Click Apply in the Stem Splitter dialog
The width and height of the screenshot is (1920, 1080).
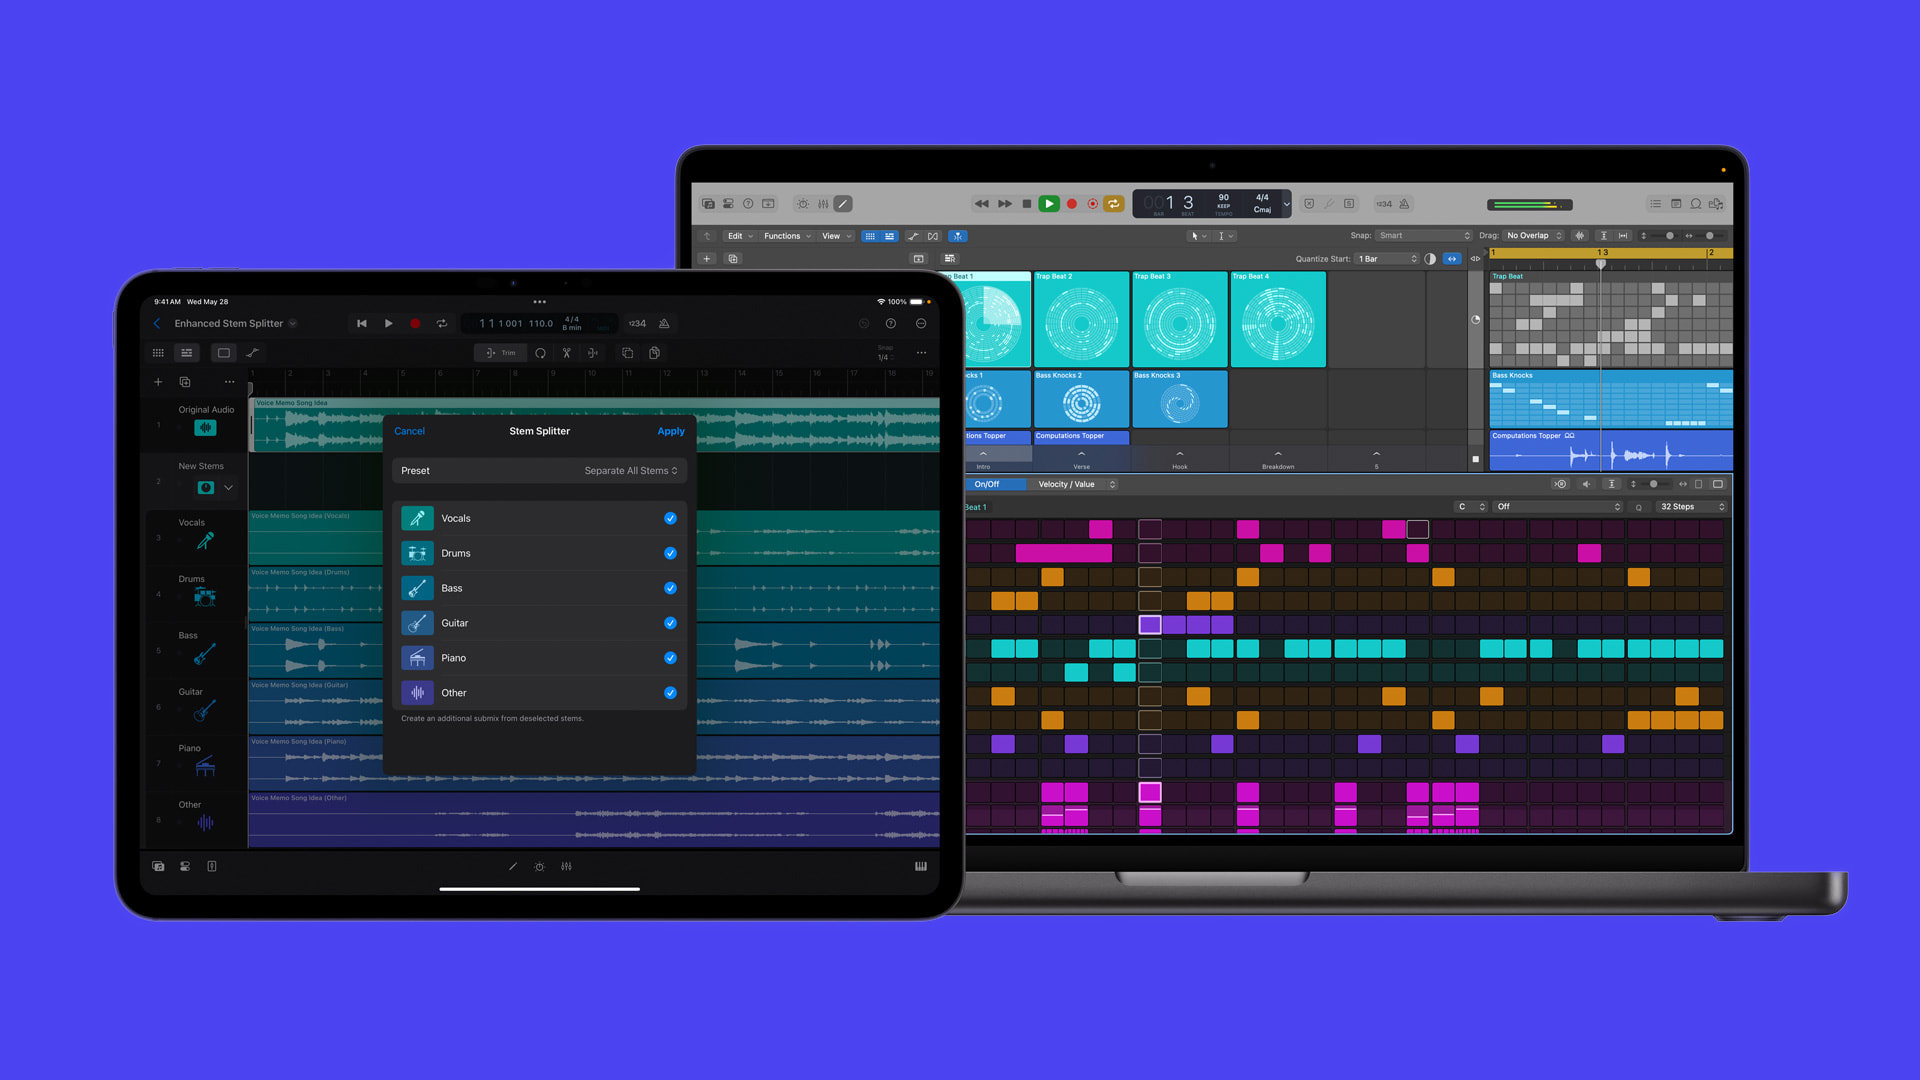tap(670, 431)
